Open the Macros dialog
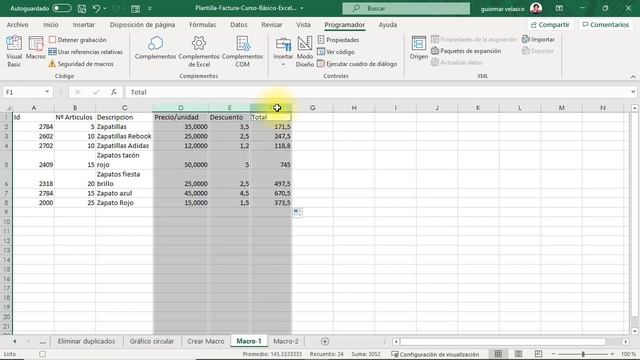The image size is (640, 360). [36, 48]
